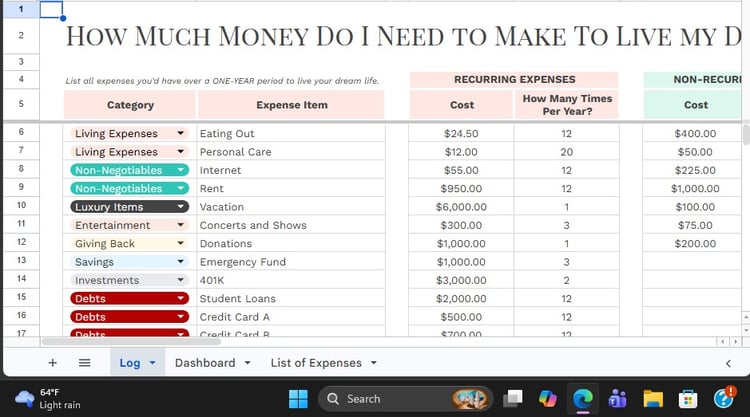Select the Eating Out cell

(x=291, y=133)
